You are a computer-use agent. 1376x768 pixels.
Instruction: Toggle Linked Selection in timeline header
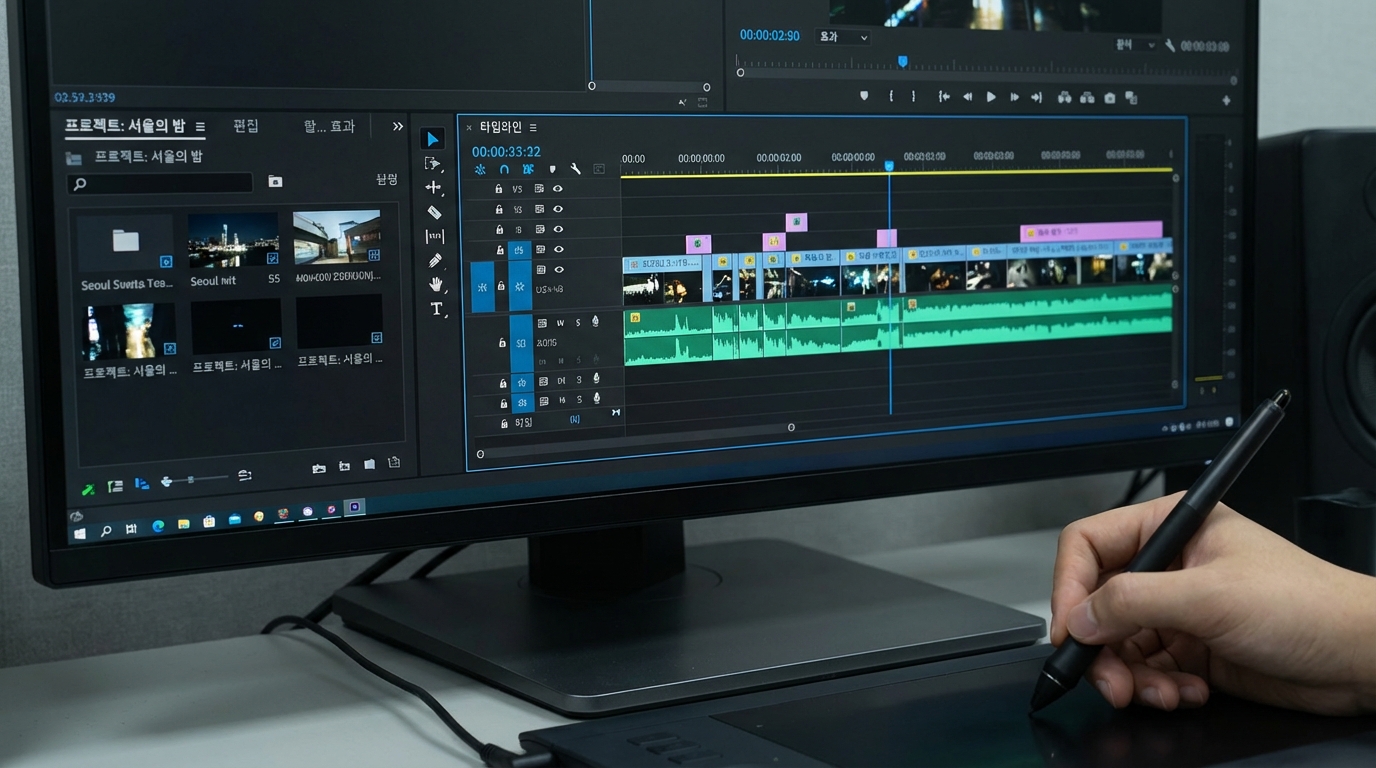point(528,169)
